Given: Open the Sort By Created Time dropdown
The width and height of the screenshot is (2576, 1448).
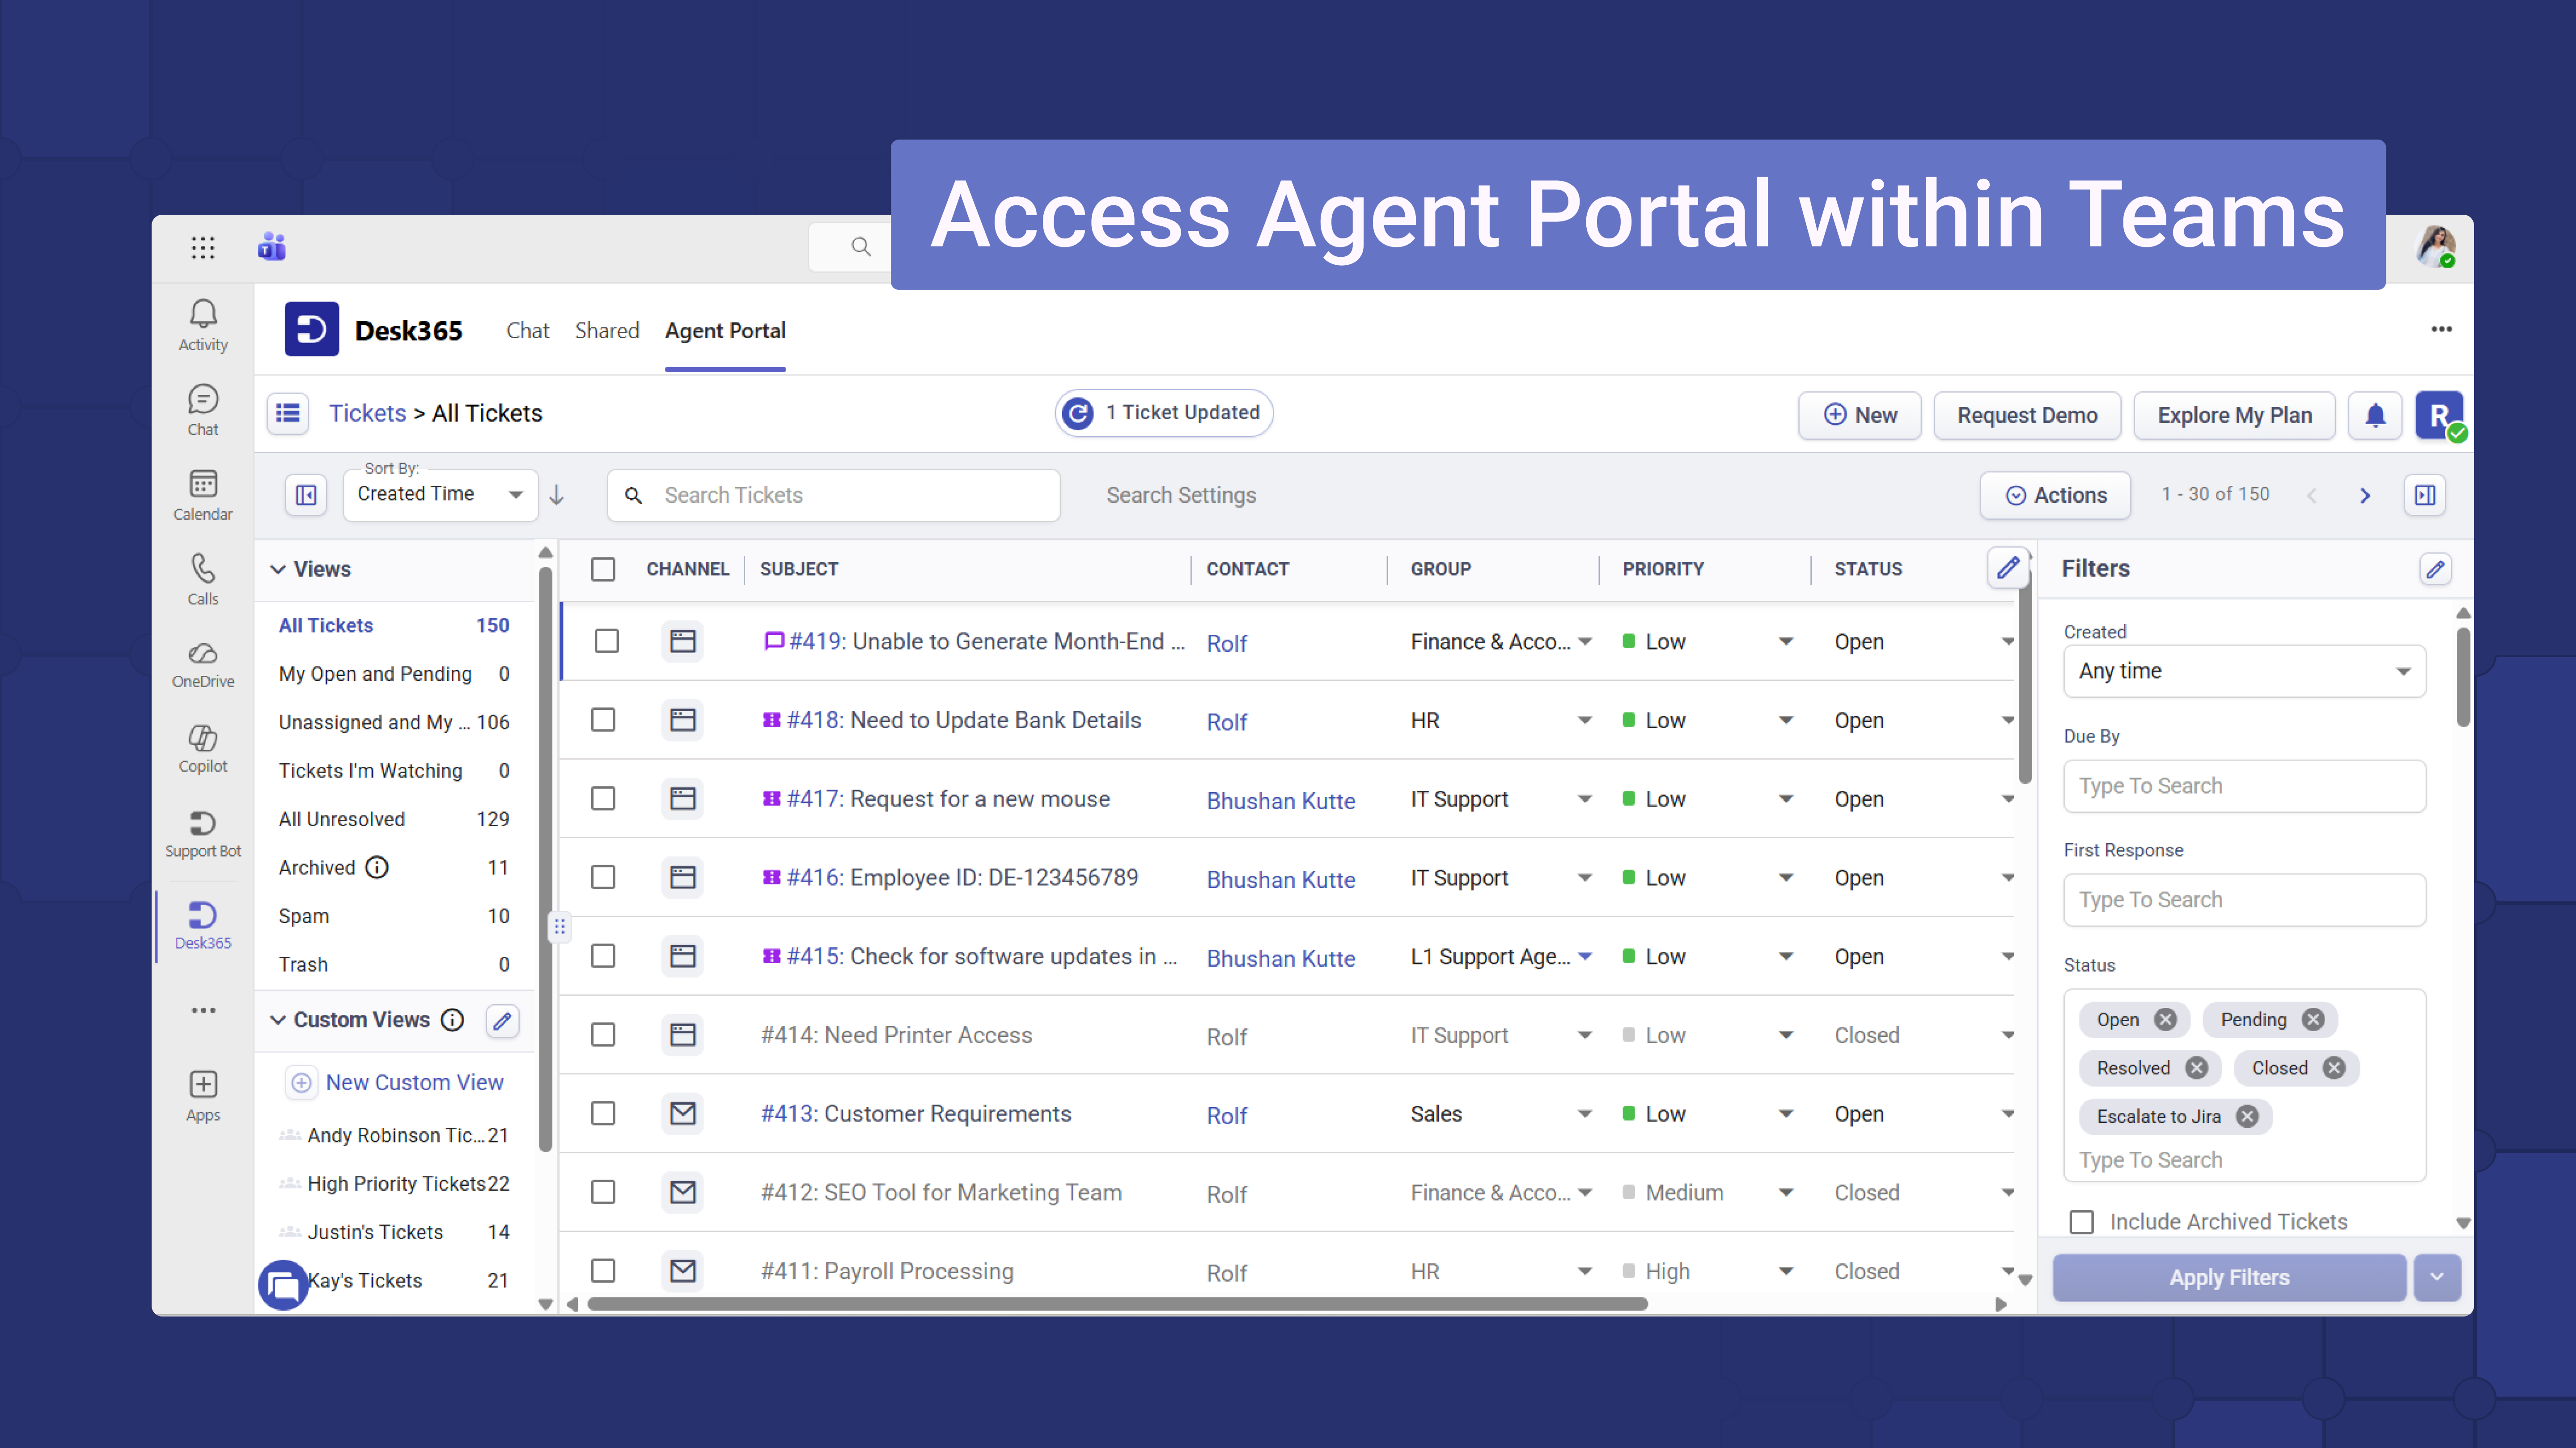Looking at the screenshot, I should click(x=440, y=494).
